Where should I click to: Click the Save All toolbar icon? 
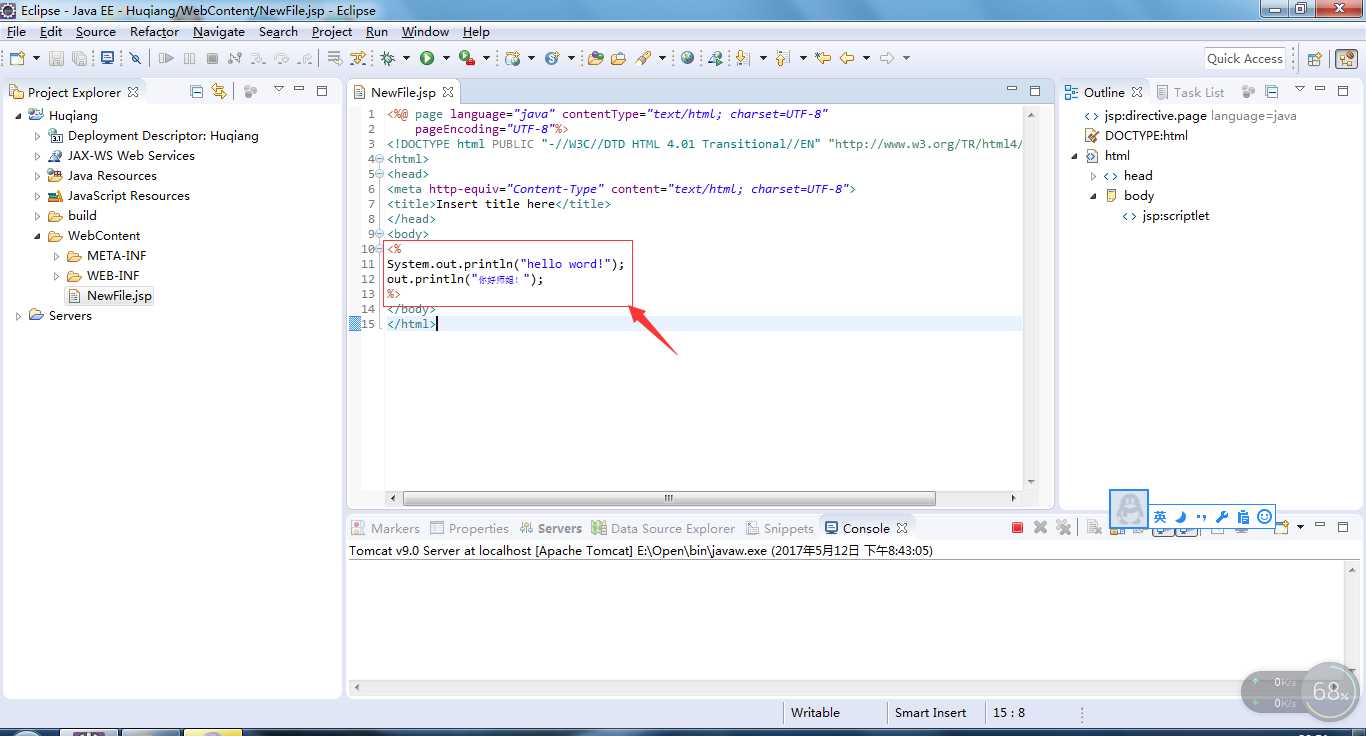coord(78,59)
